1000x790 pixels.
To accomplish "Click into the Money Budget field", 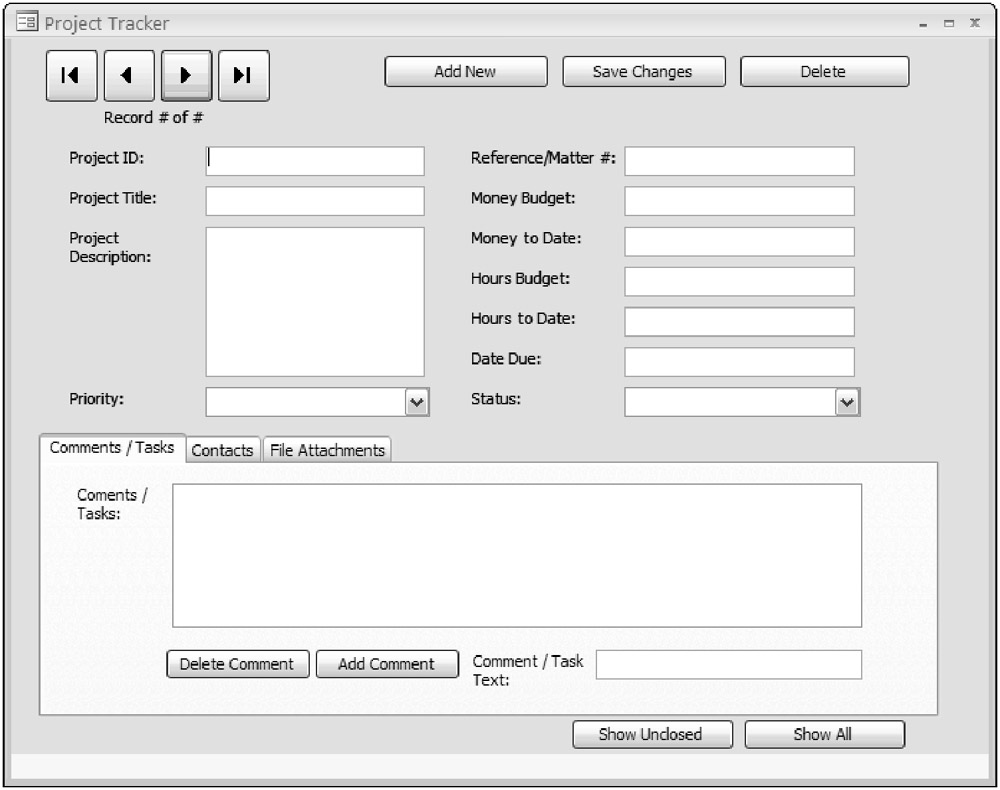I will coord(739,201).
